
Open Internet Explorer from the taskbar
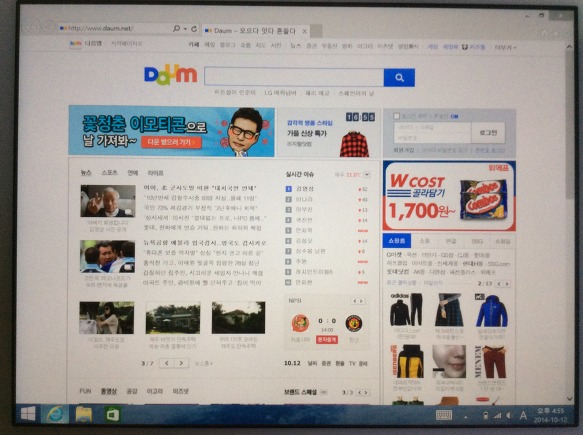coord(55,414)
